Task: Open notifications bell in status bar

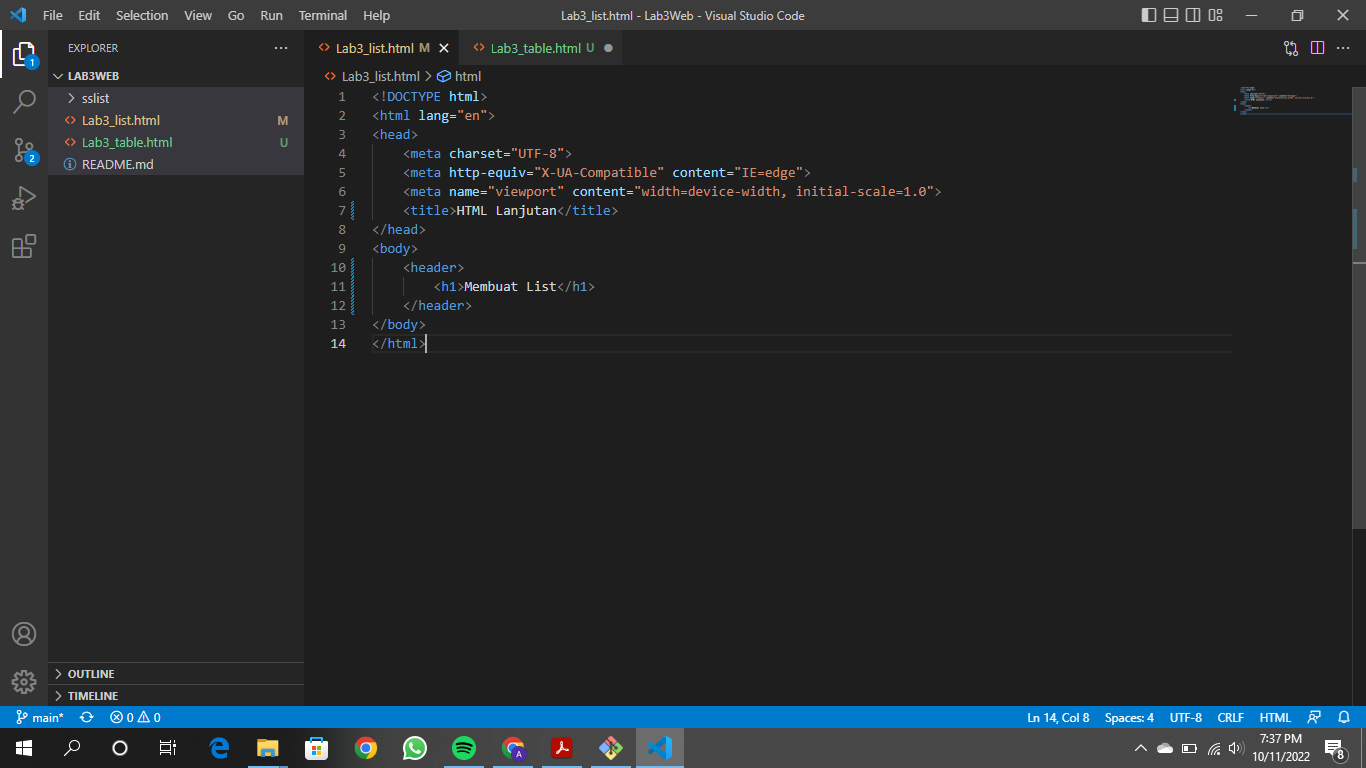Action: (x=1345, y=718)
